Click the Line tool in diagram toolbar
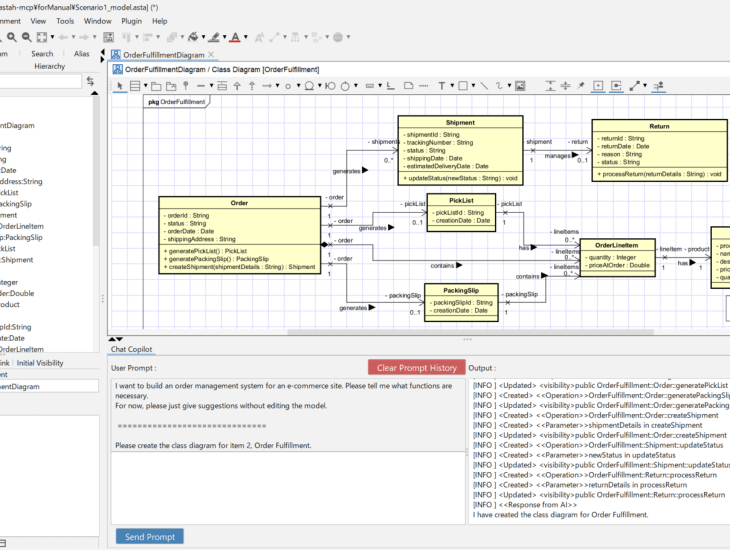Viewport: 730px width, 550px height. pos(484,86)
